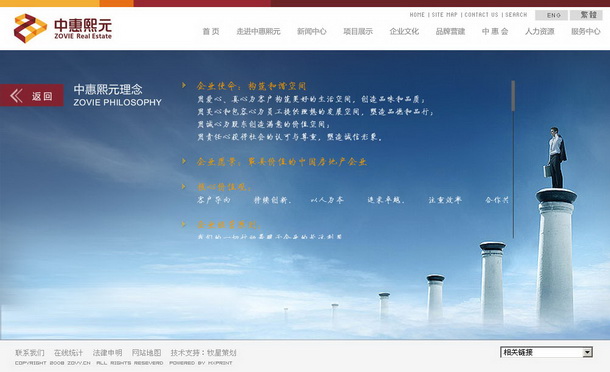Viewport: 610px width, 372px height.
Task: Click the 联系我们 footer link
Action: click(x=30, y=353)
